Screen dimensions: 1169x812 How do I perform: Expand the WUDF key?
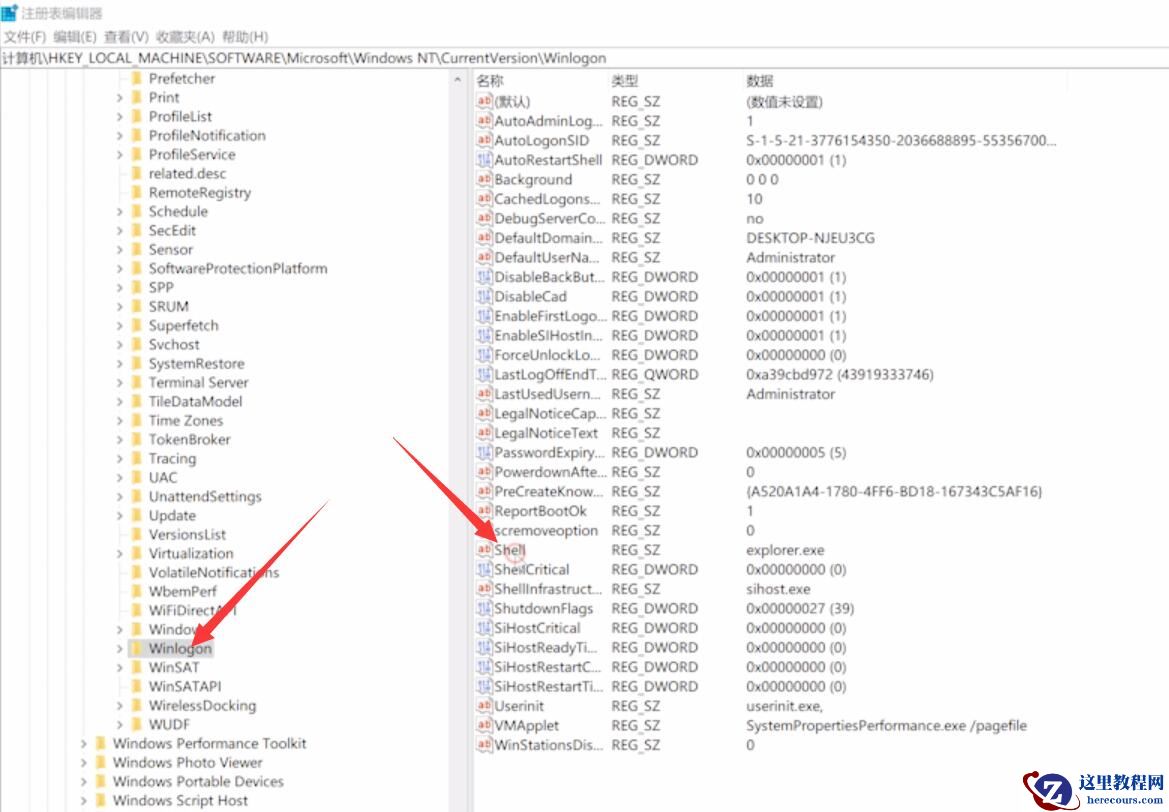click(x=119, y=724)
